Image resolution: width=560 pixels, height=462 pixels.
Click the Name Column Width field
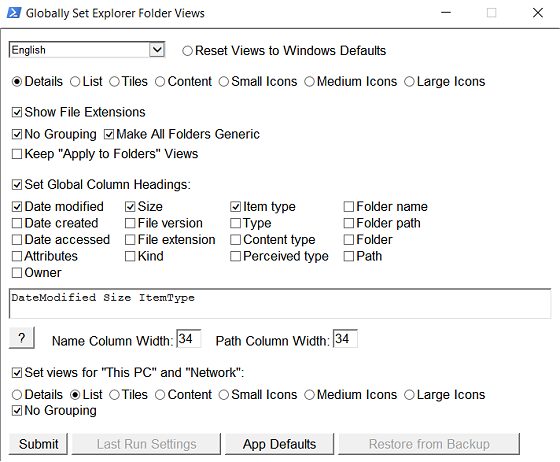point(189,339)
